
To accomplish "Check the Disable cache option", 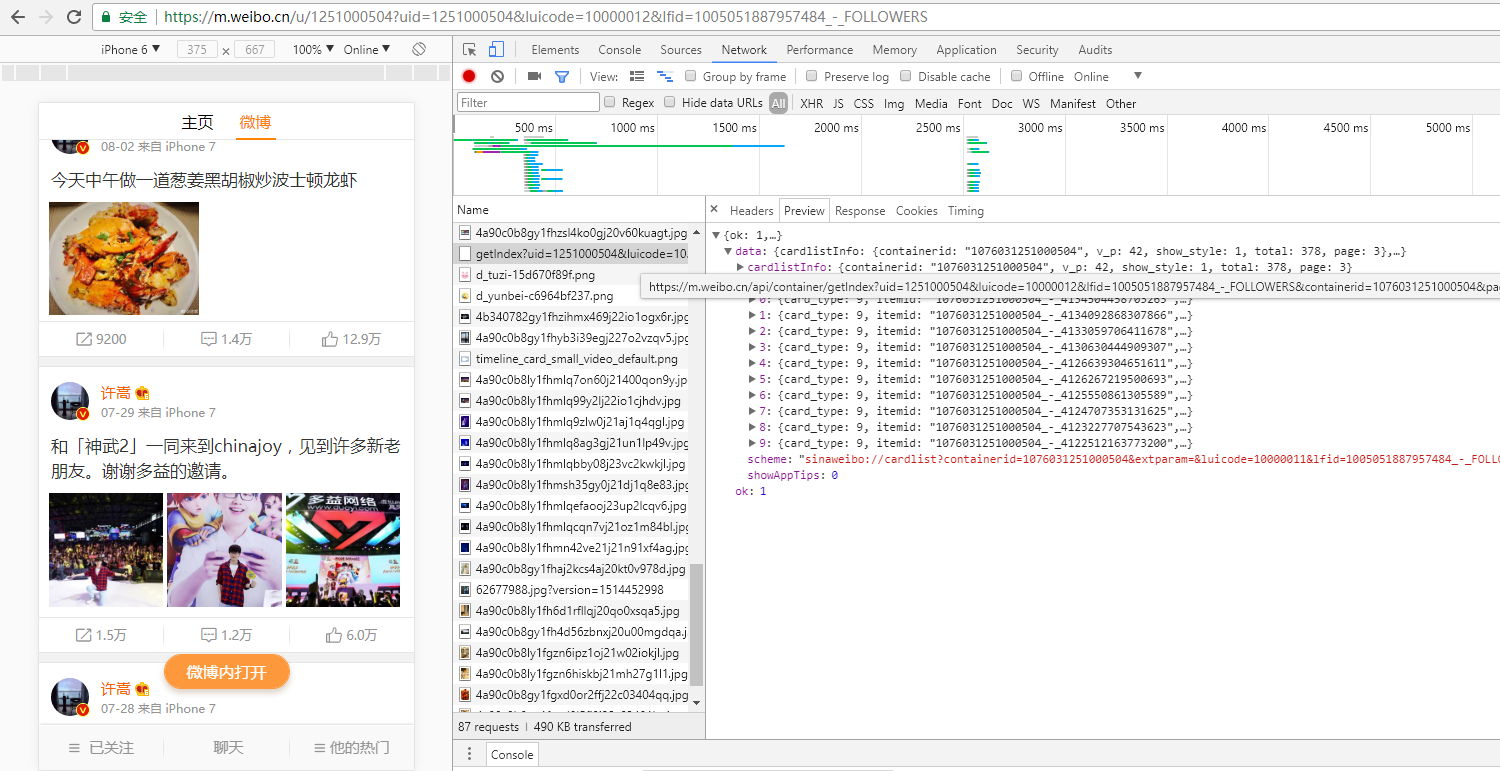I will coord(906,76).
